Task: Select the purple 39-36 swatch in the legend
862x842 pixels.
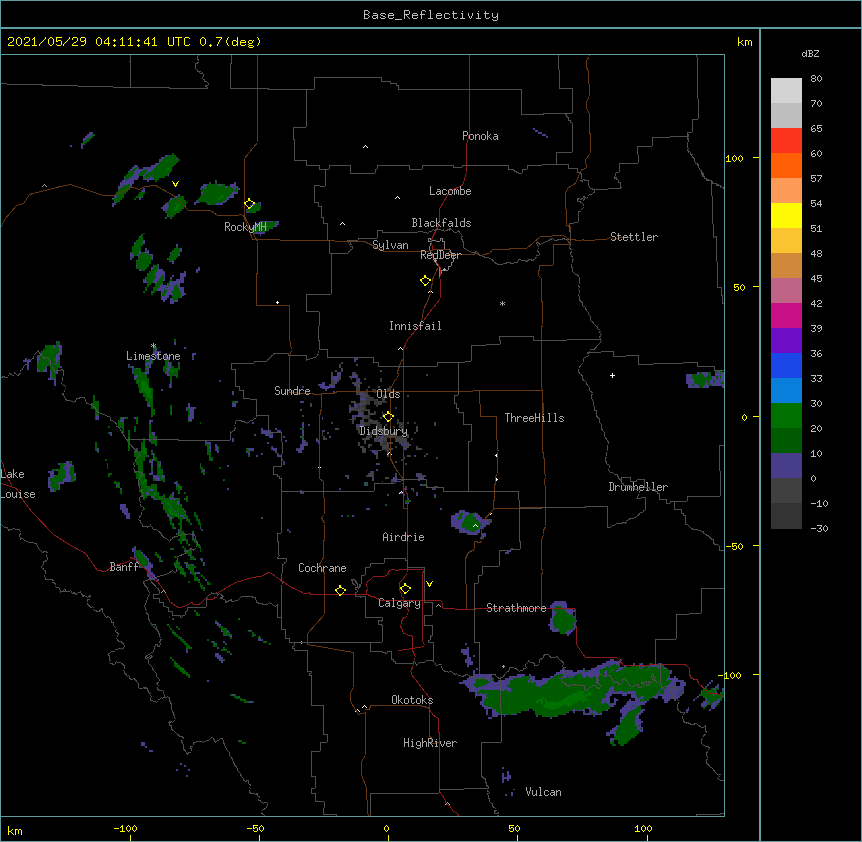Action: (x=786, y=341)
